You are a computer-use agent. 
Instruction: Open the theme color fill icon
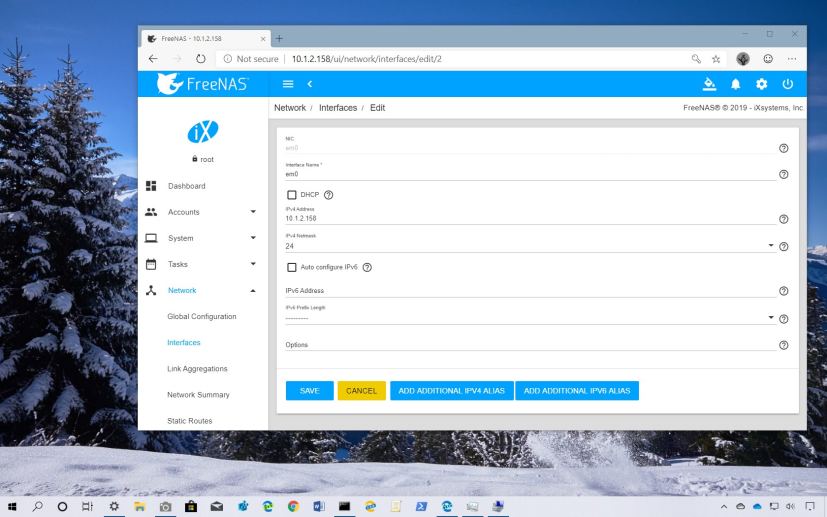click(709, 84)
